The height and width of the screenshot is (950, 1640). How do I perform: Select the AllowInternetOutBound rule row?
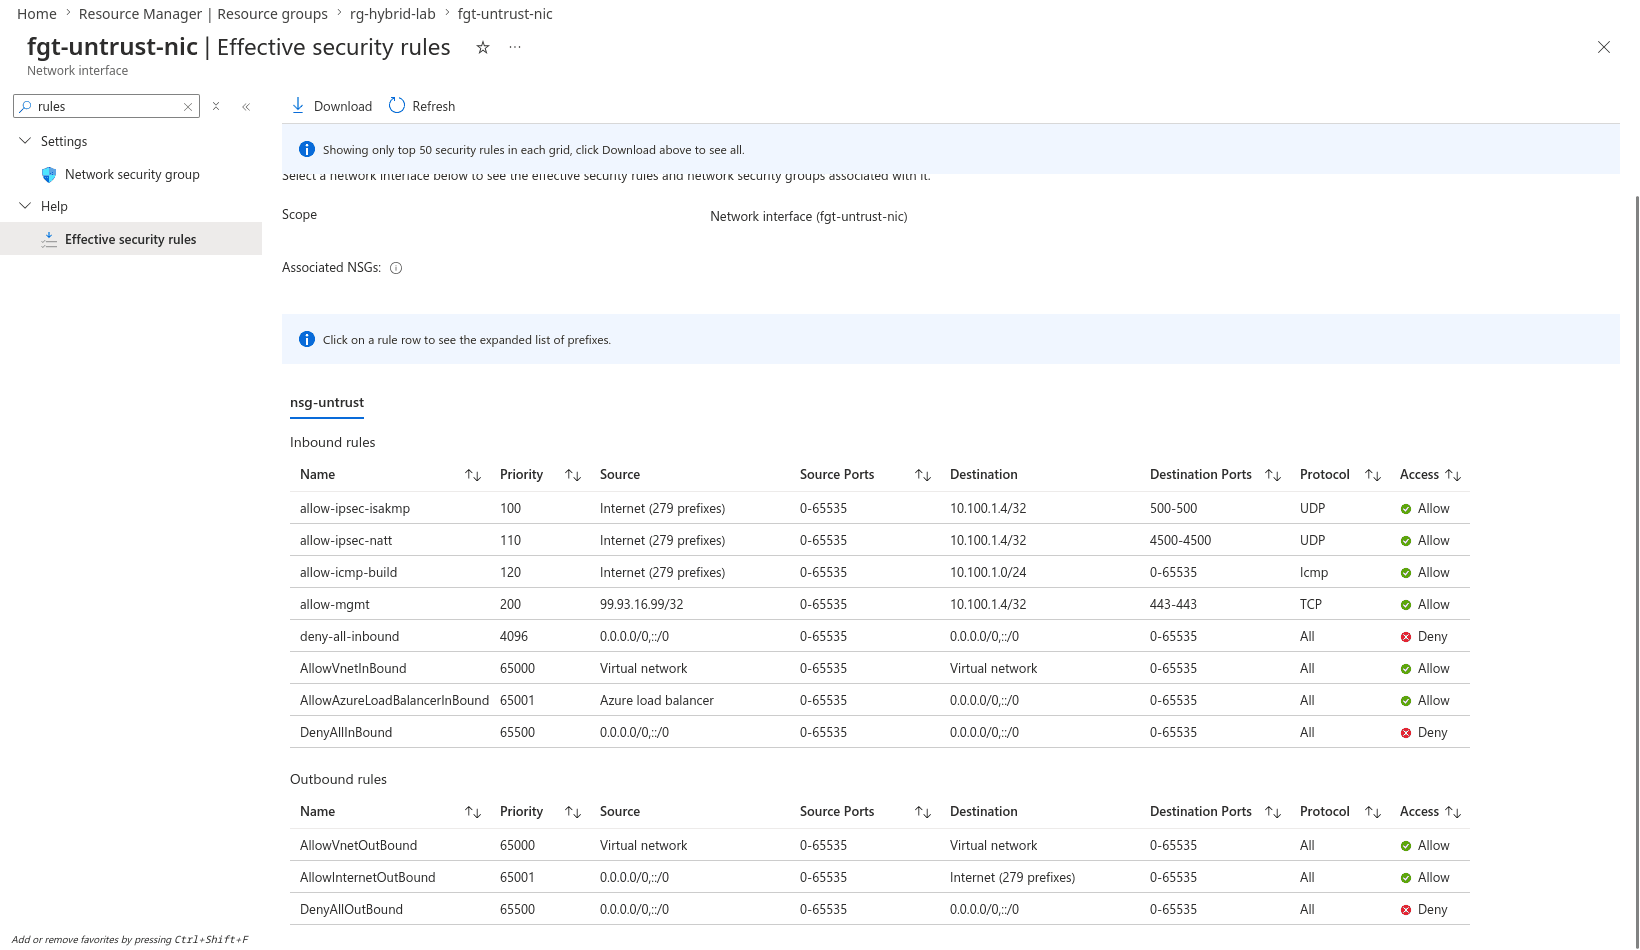(x=880, y=877)
